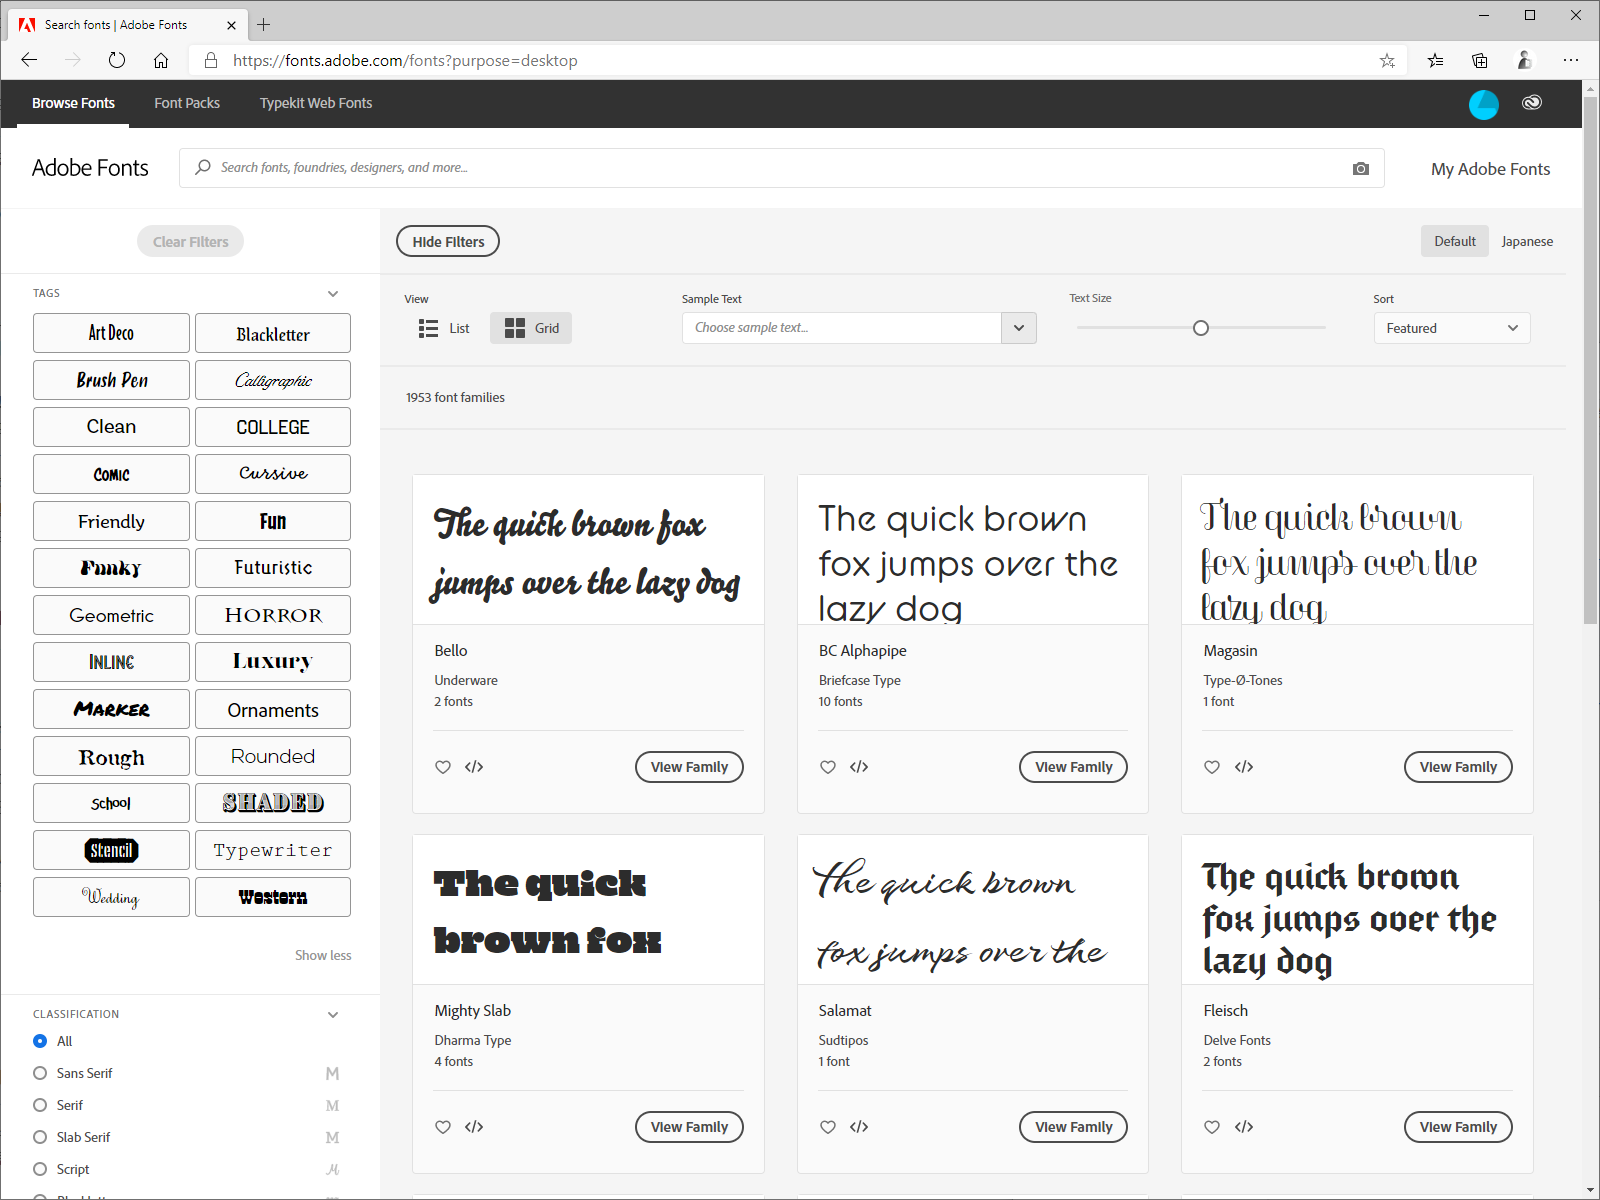Go back to previous page
Image resolution: width=1600 pixels, height=1200 pixels.
[x=29, y=60]
